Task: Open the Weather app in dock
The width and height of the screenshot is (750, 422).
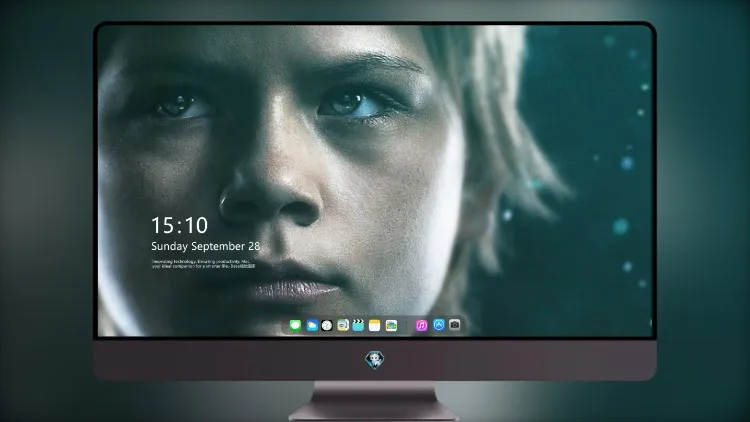Action: click(x=312, y=325)
